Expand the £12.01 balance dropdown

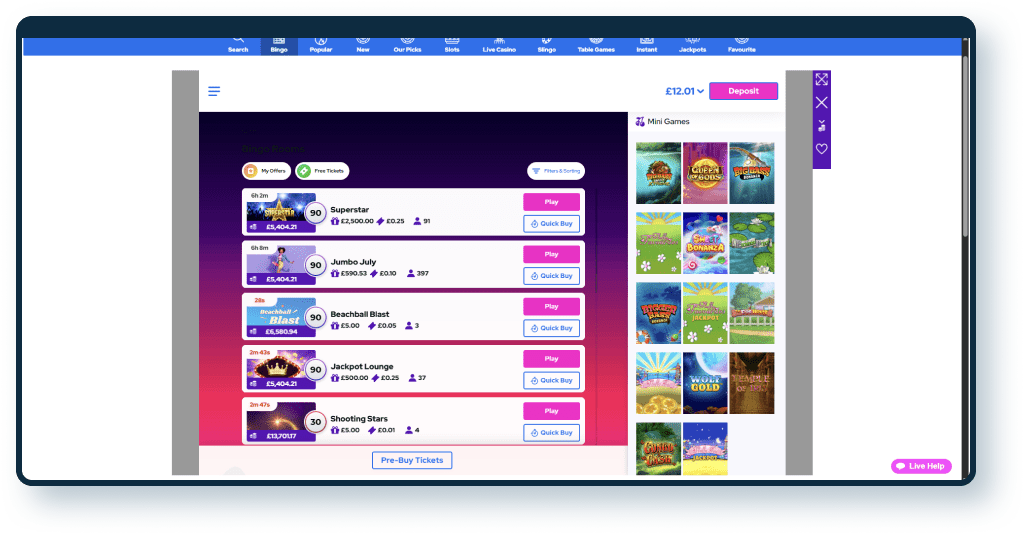685,91
